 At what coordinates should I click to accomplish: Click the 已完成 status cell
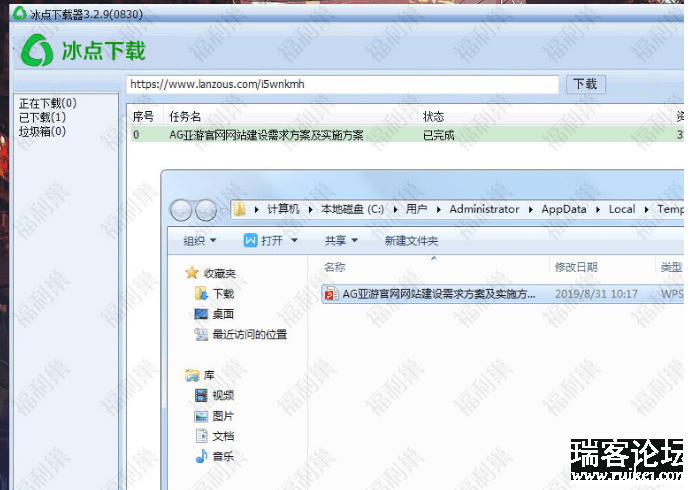(439, 135)
